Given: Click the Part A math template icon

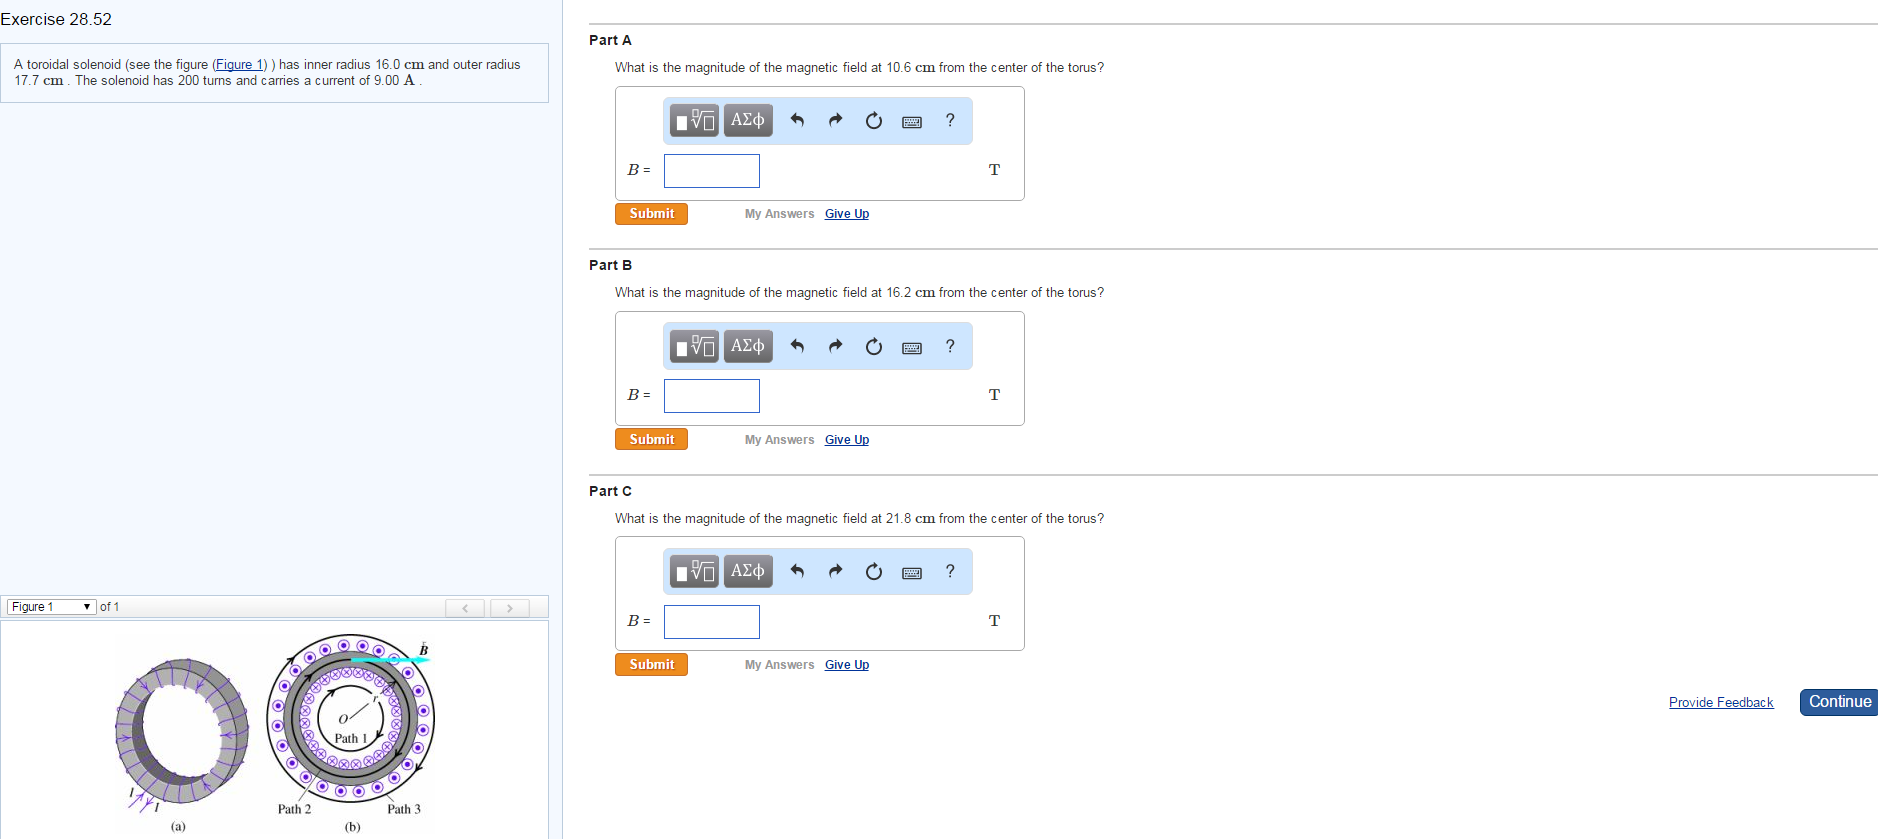Looking at the screenshot, I should (694, 121).
